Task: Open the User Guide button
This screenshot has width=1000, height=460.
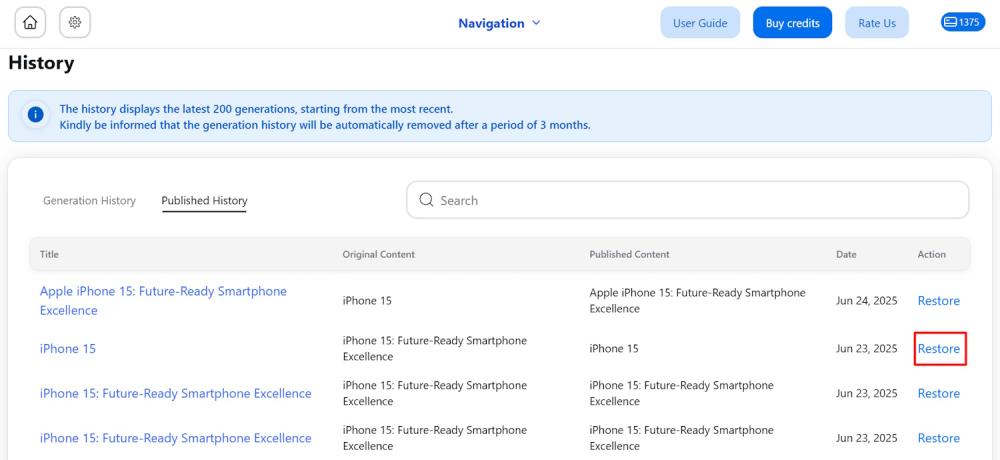Action: click(700, 23)
